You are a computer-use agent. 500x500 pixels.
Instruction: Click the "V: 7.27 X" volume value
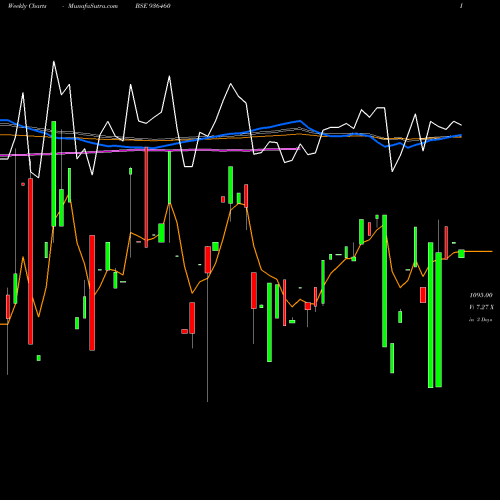[x=481, y=307]
